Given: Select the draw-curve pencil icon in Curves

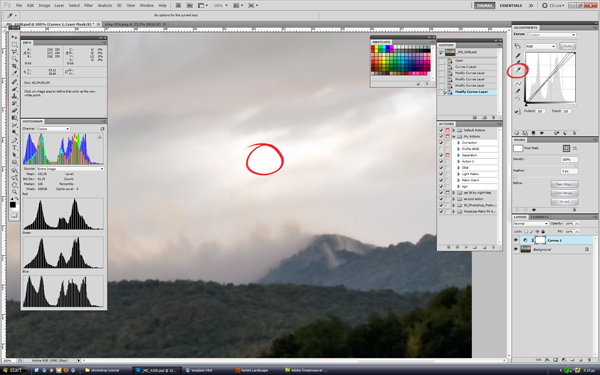Looking at the screenshot, I should click(518, 91).
